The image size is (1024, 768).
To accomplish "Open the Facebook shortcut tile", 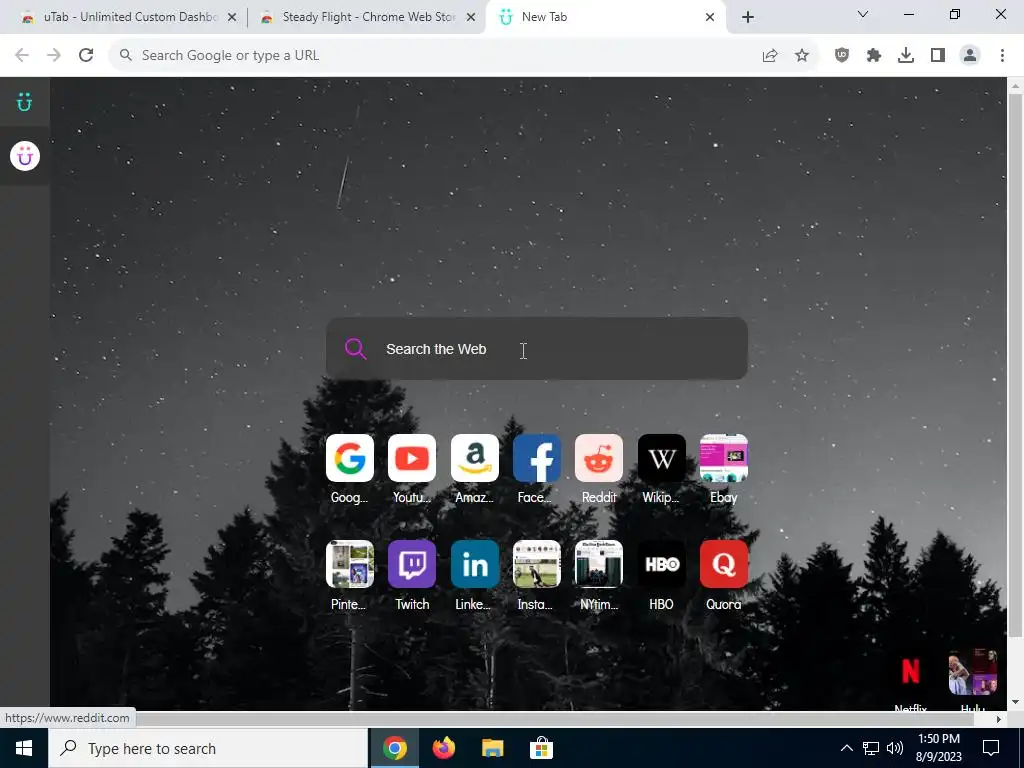I will tap(537, 458).
